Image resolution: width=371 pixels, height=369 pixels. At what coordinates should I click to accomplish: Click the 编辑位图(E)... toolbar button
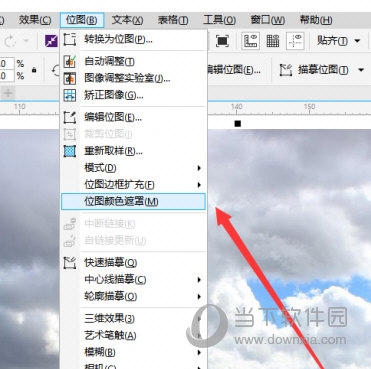(x=234, y=70)
